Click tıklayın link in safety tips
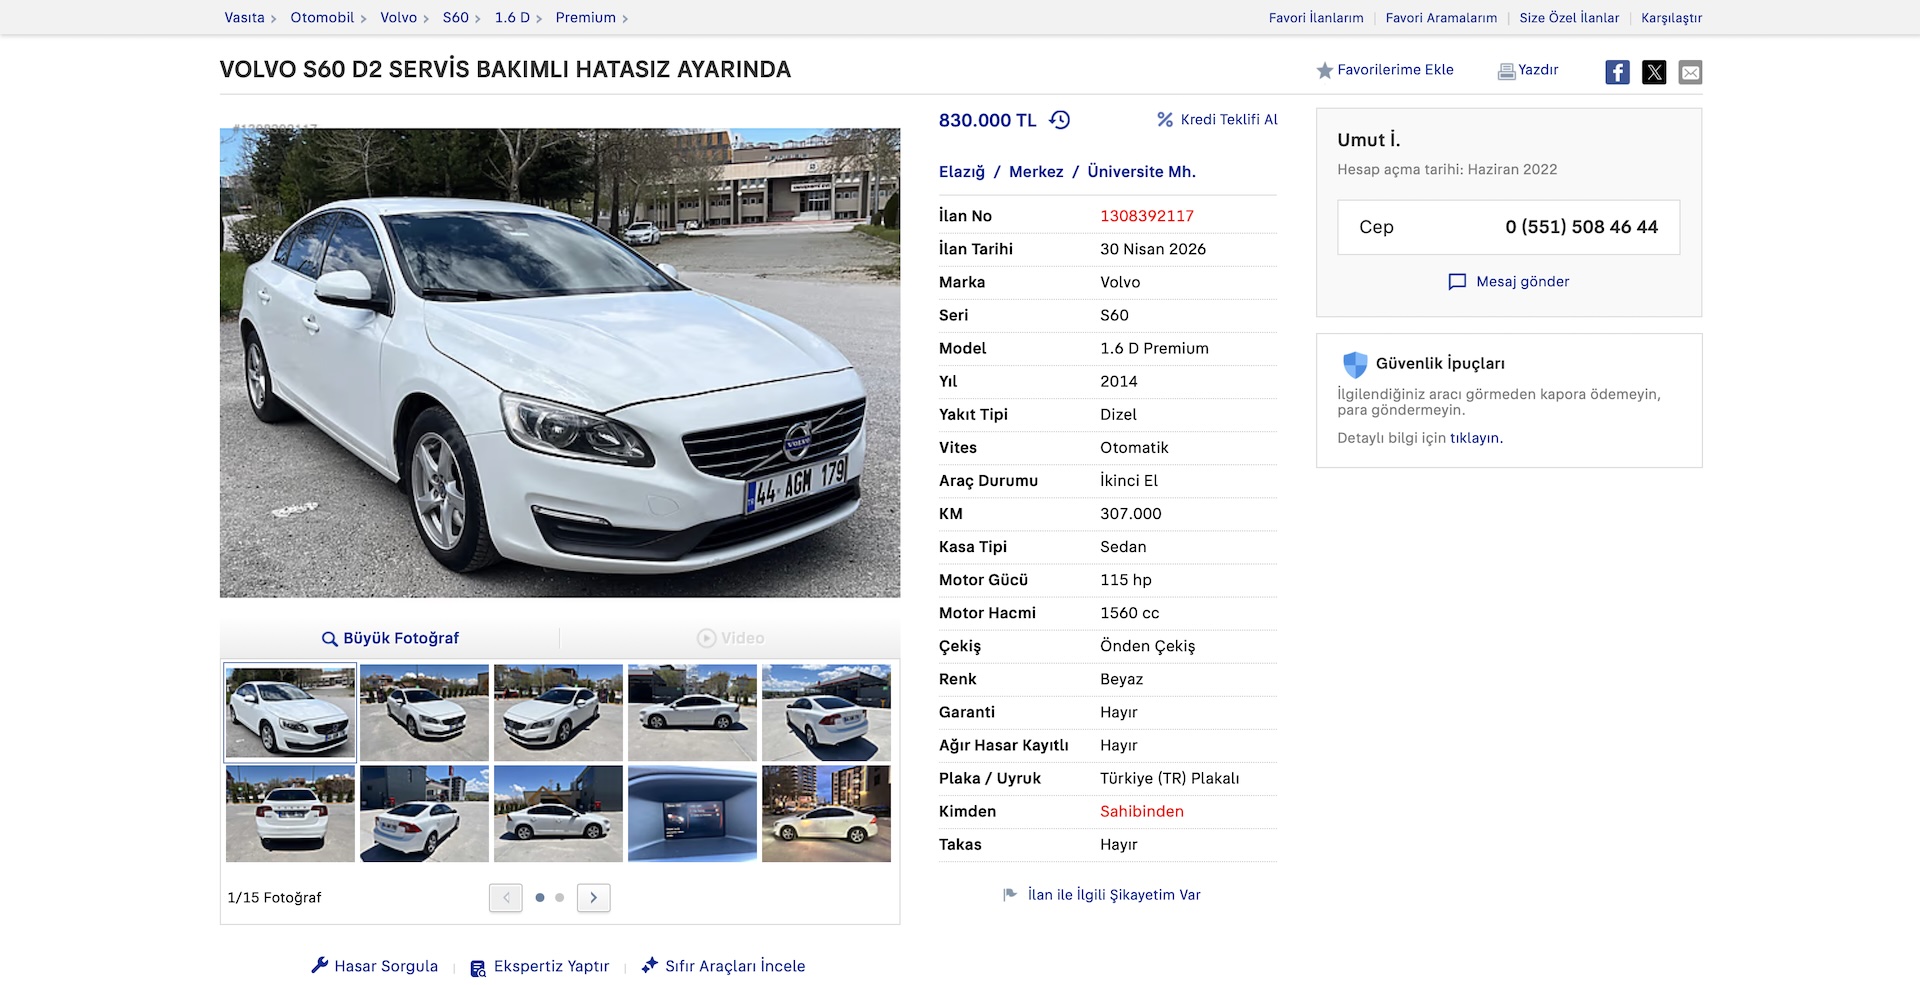The width and height of the screenshot is (1920, 985). pyautogui.click(x=1476, y=438)
